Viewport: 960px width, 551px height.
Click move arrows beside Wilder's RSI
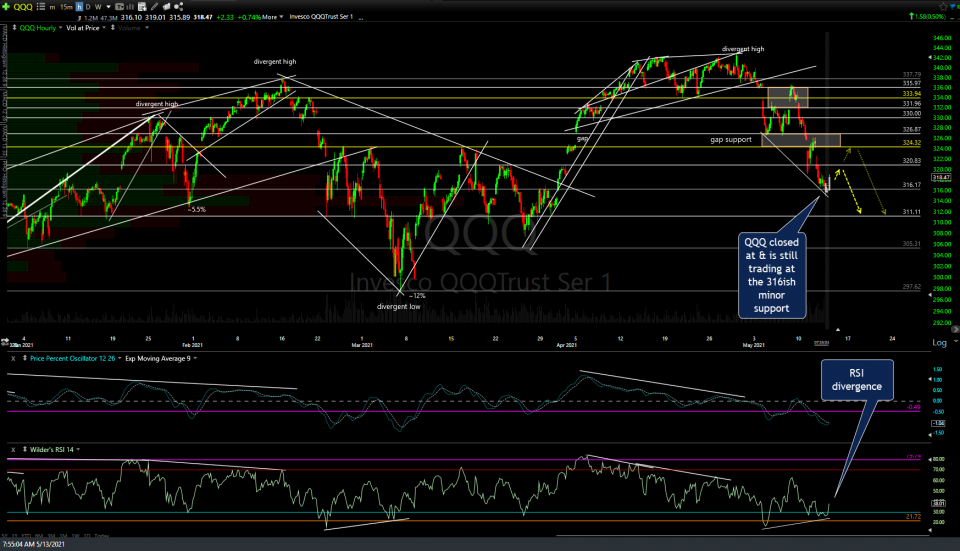25,449
